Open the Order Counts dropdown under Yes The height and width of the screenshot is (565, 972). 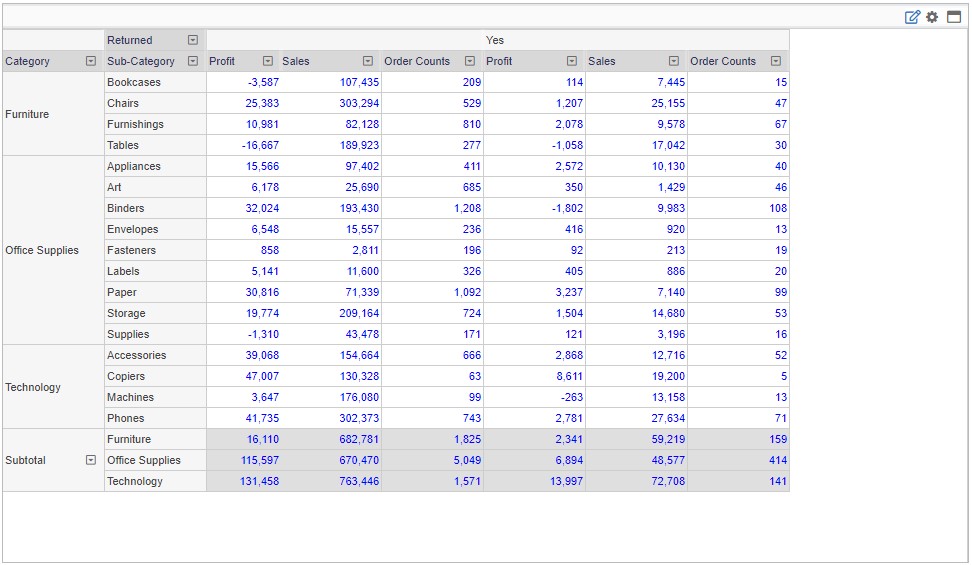point(776,61)
